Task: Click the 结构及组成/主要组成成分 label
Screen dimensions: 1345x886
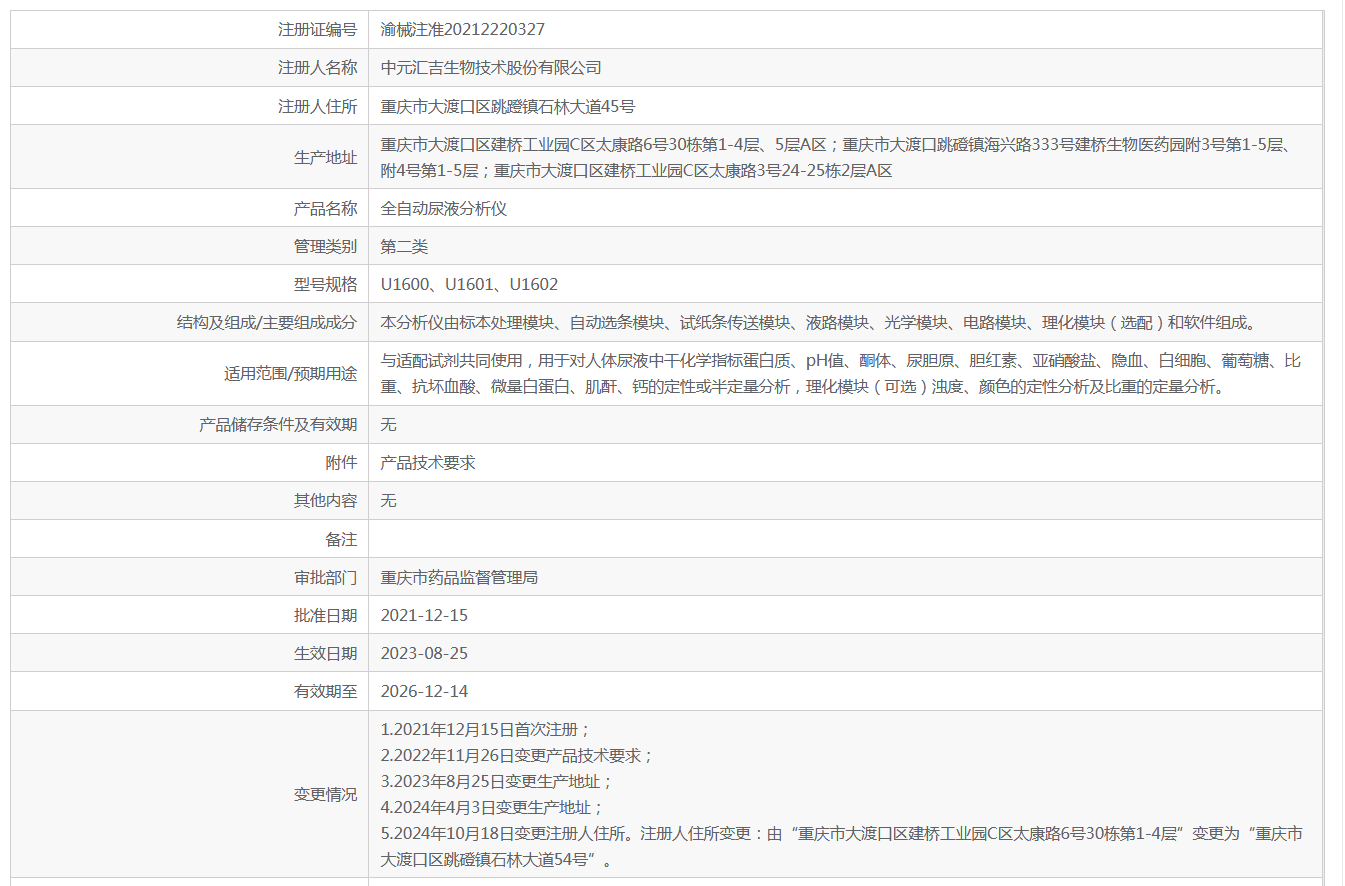Action: (x=267, y=323)
